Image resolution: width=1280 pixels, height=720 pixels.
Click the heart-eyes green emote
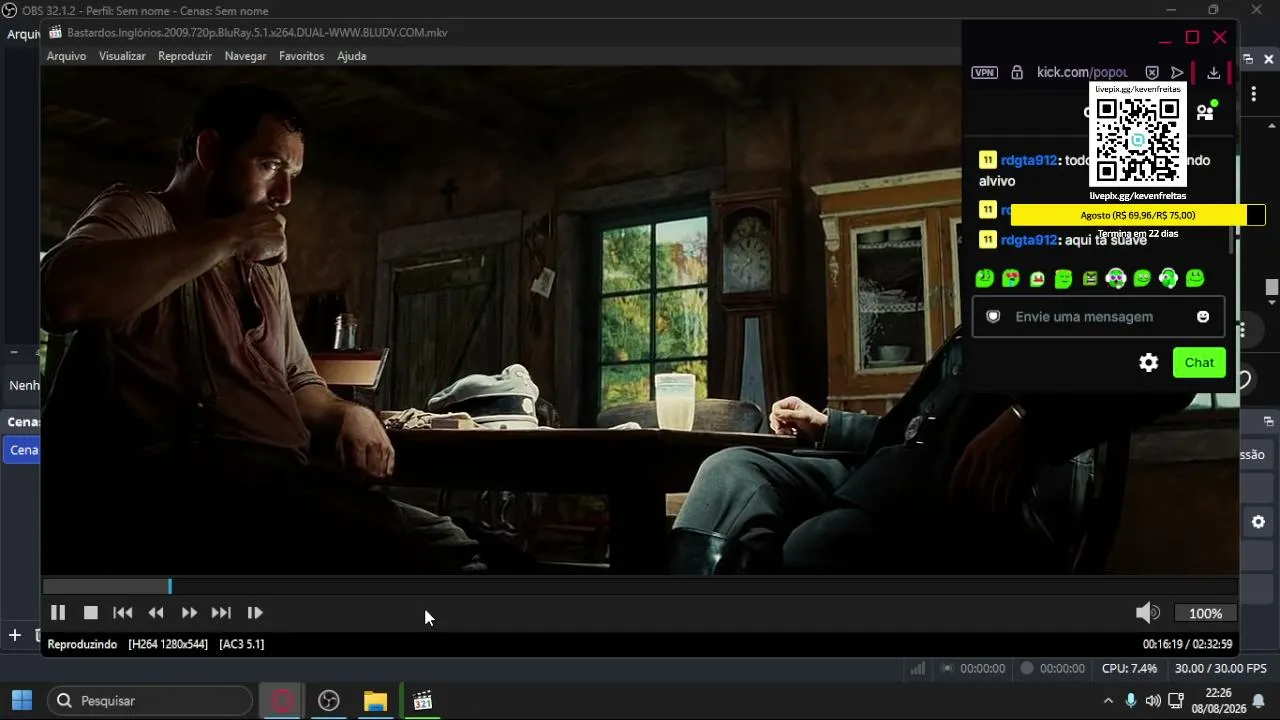(1011, 278)
